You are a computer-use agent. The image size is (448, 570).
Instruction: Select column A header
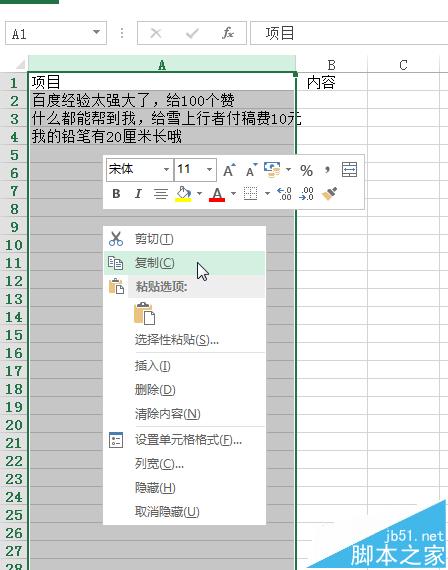point(162,65)
